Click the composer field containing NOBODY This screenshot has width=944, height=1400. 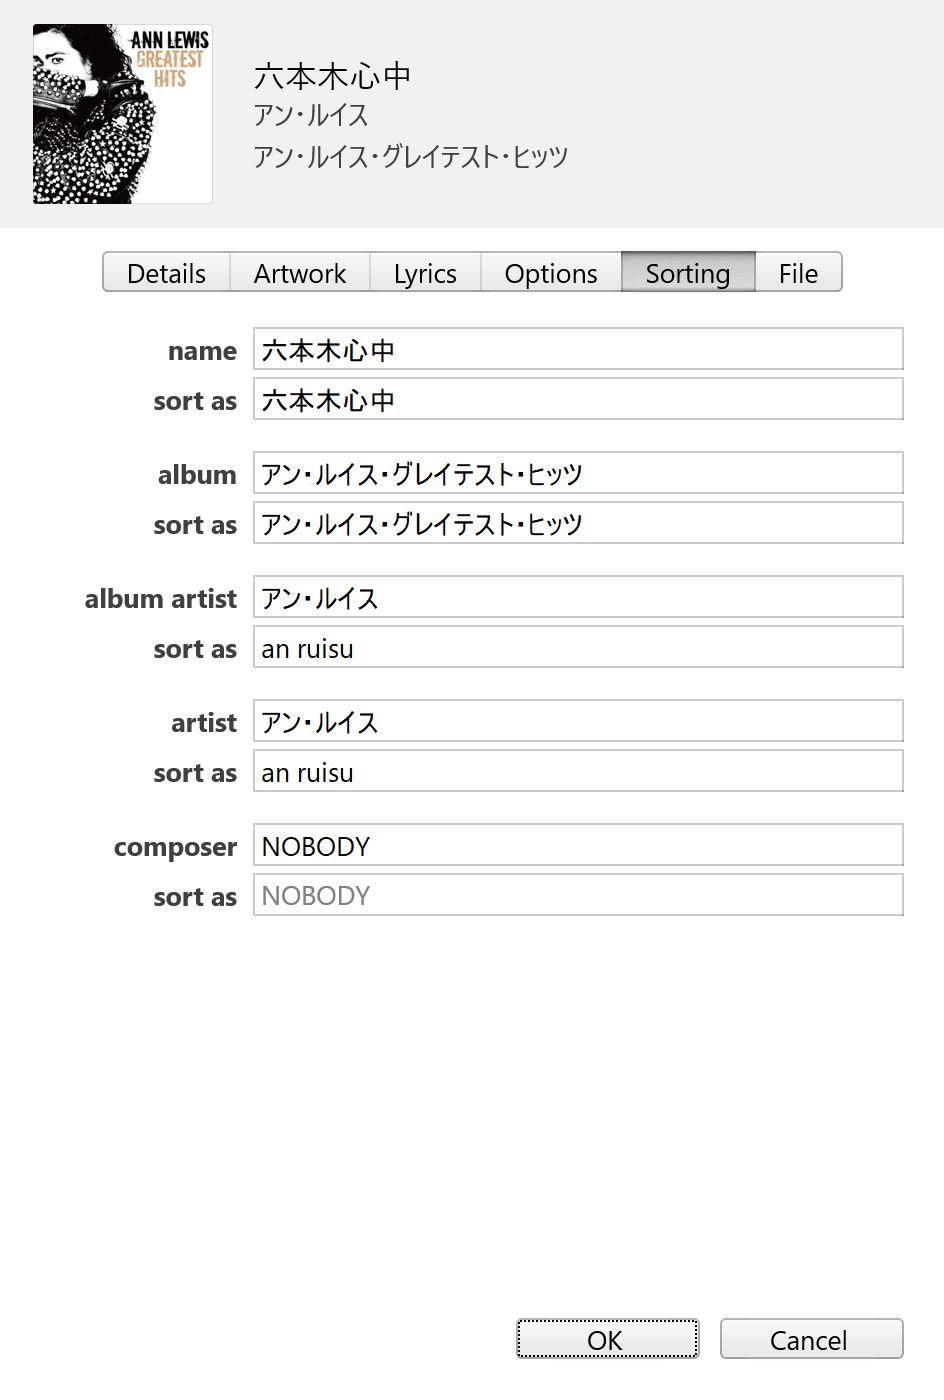[578, 846]
